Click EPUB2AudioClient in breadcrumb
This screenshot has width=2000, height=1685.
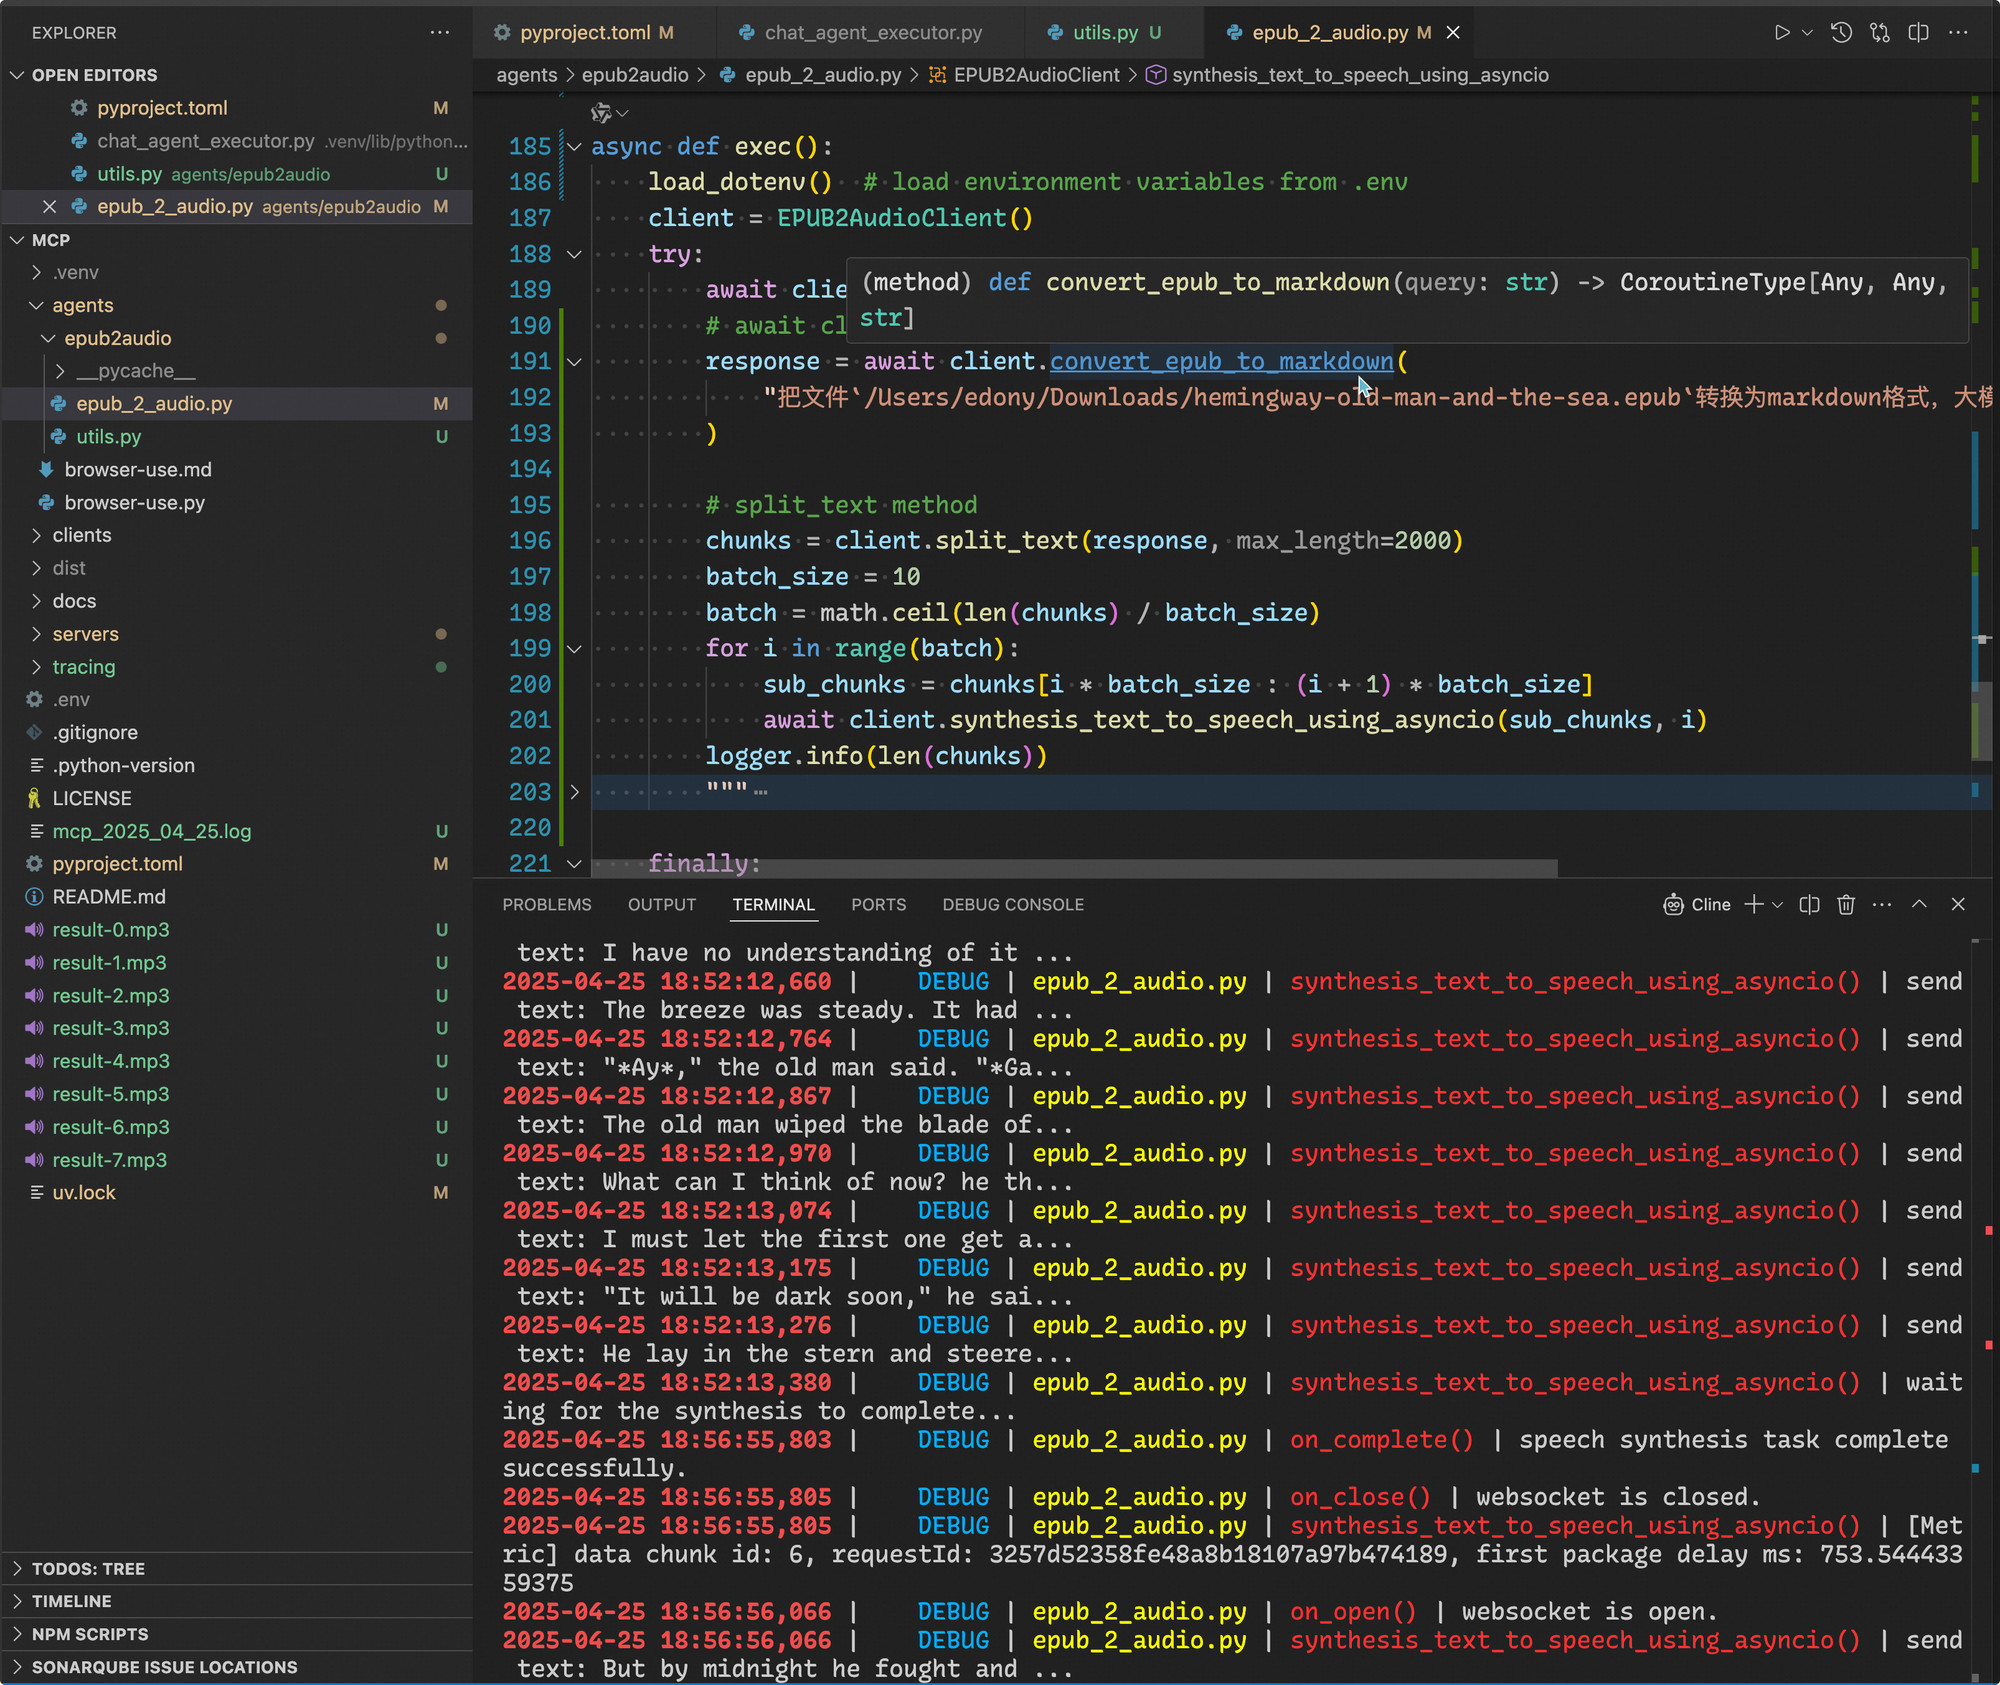pos(1036,75)
